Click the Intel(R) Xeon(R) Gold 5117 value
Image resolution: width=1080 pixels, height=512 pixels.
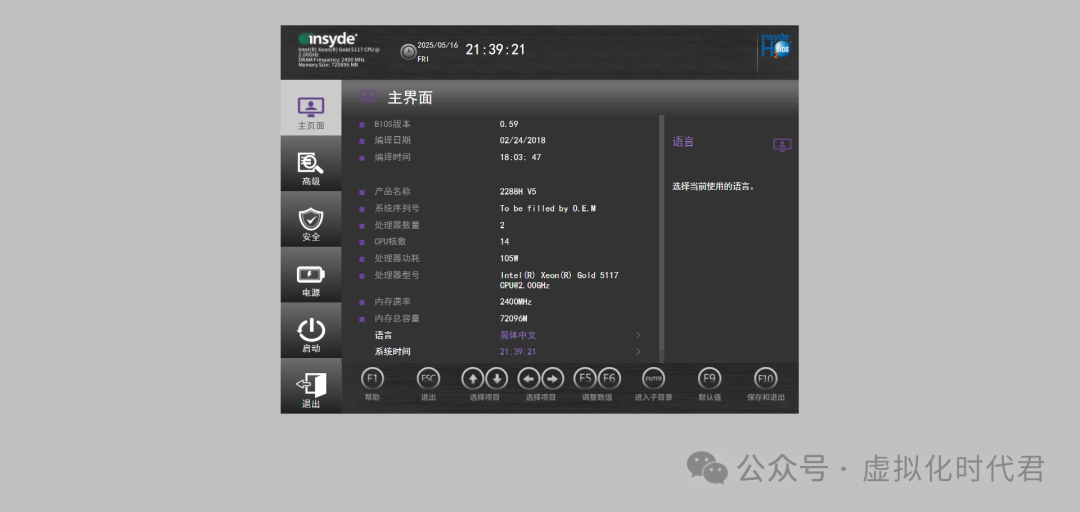pyautogui.click(x=559, y=280)
